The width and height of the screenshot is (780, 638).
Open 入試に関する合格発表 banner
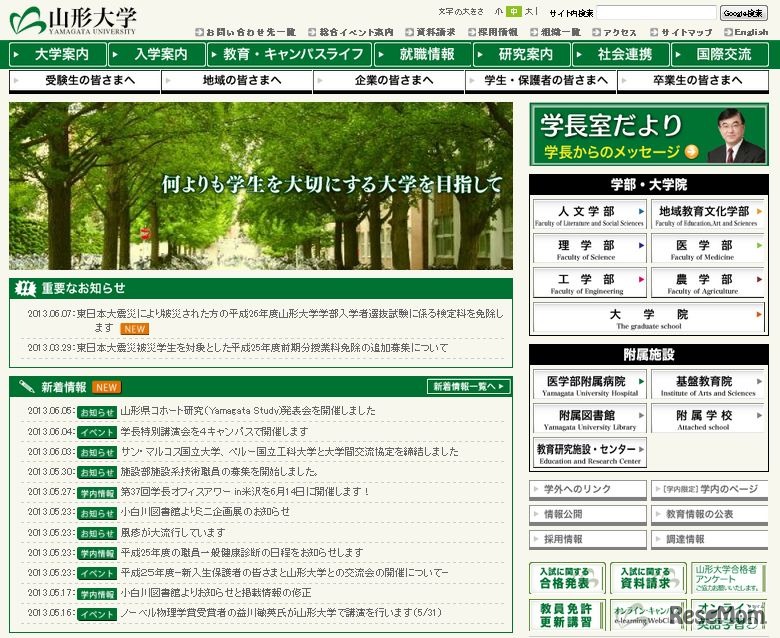[568, 578]
